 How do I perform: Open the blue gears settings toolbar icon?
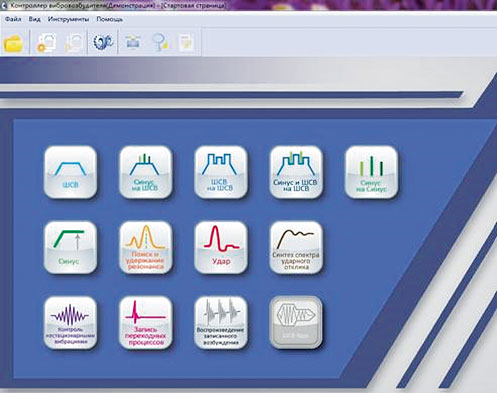pos(103,42)
